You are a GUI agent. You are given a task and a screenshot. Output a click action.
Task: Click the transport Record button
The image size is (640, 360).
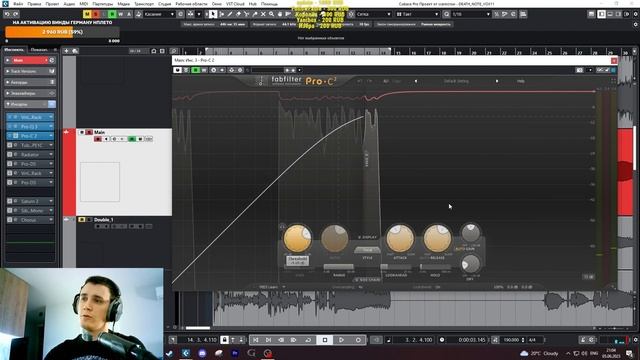(x=358, y=340)
